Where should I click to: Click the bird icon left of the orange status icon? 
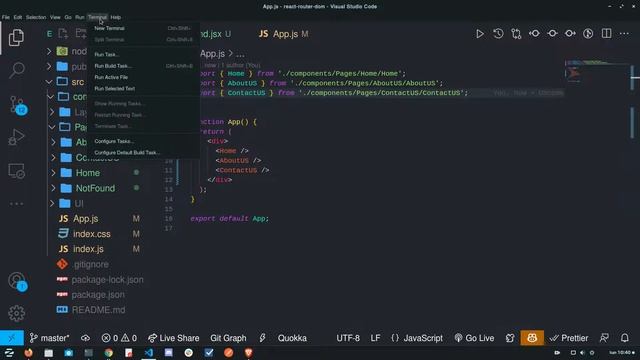[510, 338]
